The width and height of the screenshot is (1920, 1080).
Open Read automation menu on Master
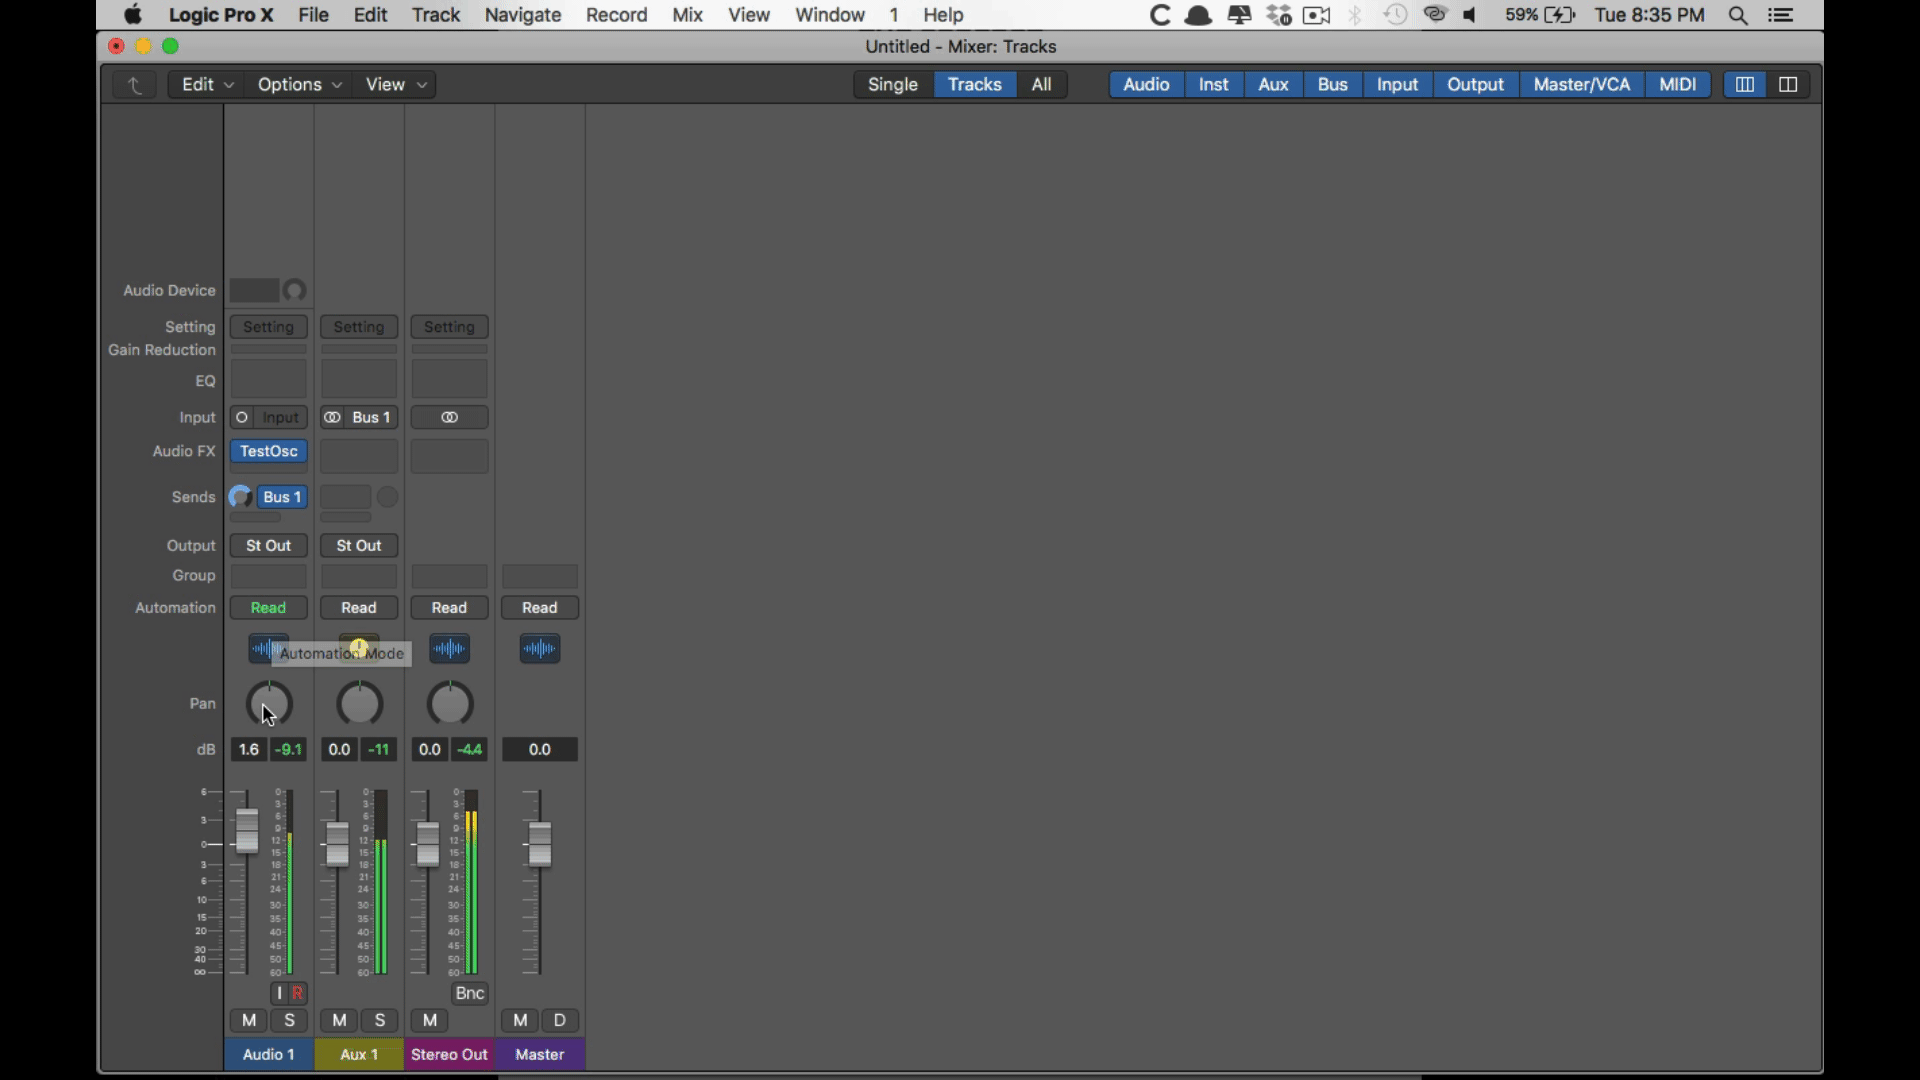coord(540,608)
